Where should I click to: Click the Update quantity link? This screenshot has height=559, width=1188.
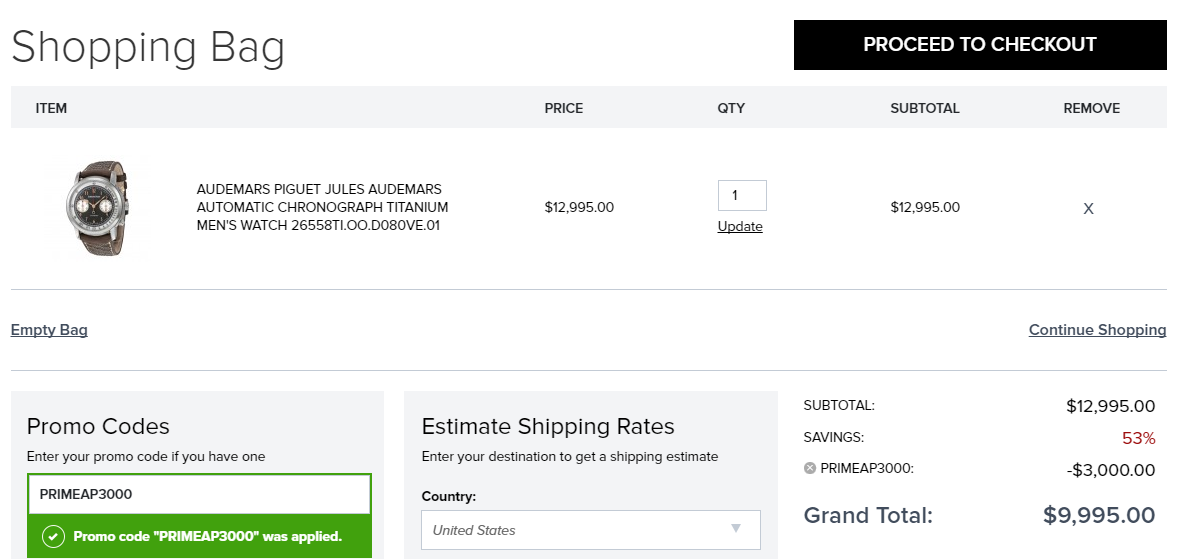pyautogui.click(x=739, y=226)
